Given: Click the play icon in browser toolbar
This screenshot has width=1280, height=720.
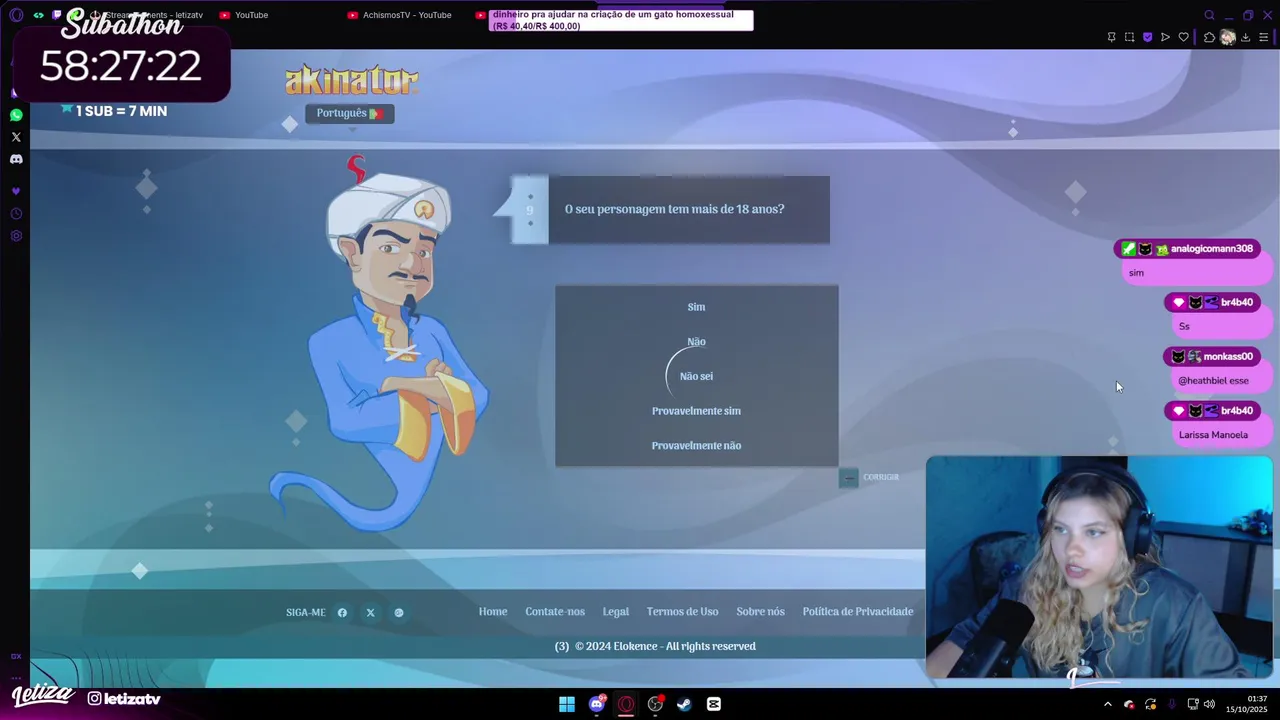Looking at the screenshot, I should click(x=1165, y=37).
